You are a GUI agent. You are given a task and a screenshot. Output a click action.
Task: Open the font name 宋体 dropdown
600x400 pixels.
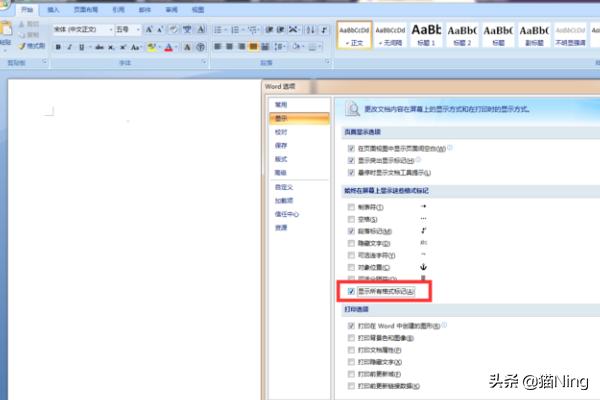click(x=111, y=29)
